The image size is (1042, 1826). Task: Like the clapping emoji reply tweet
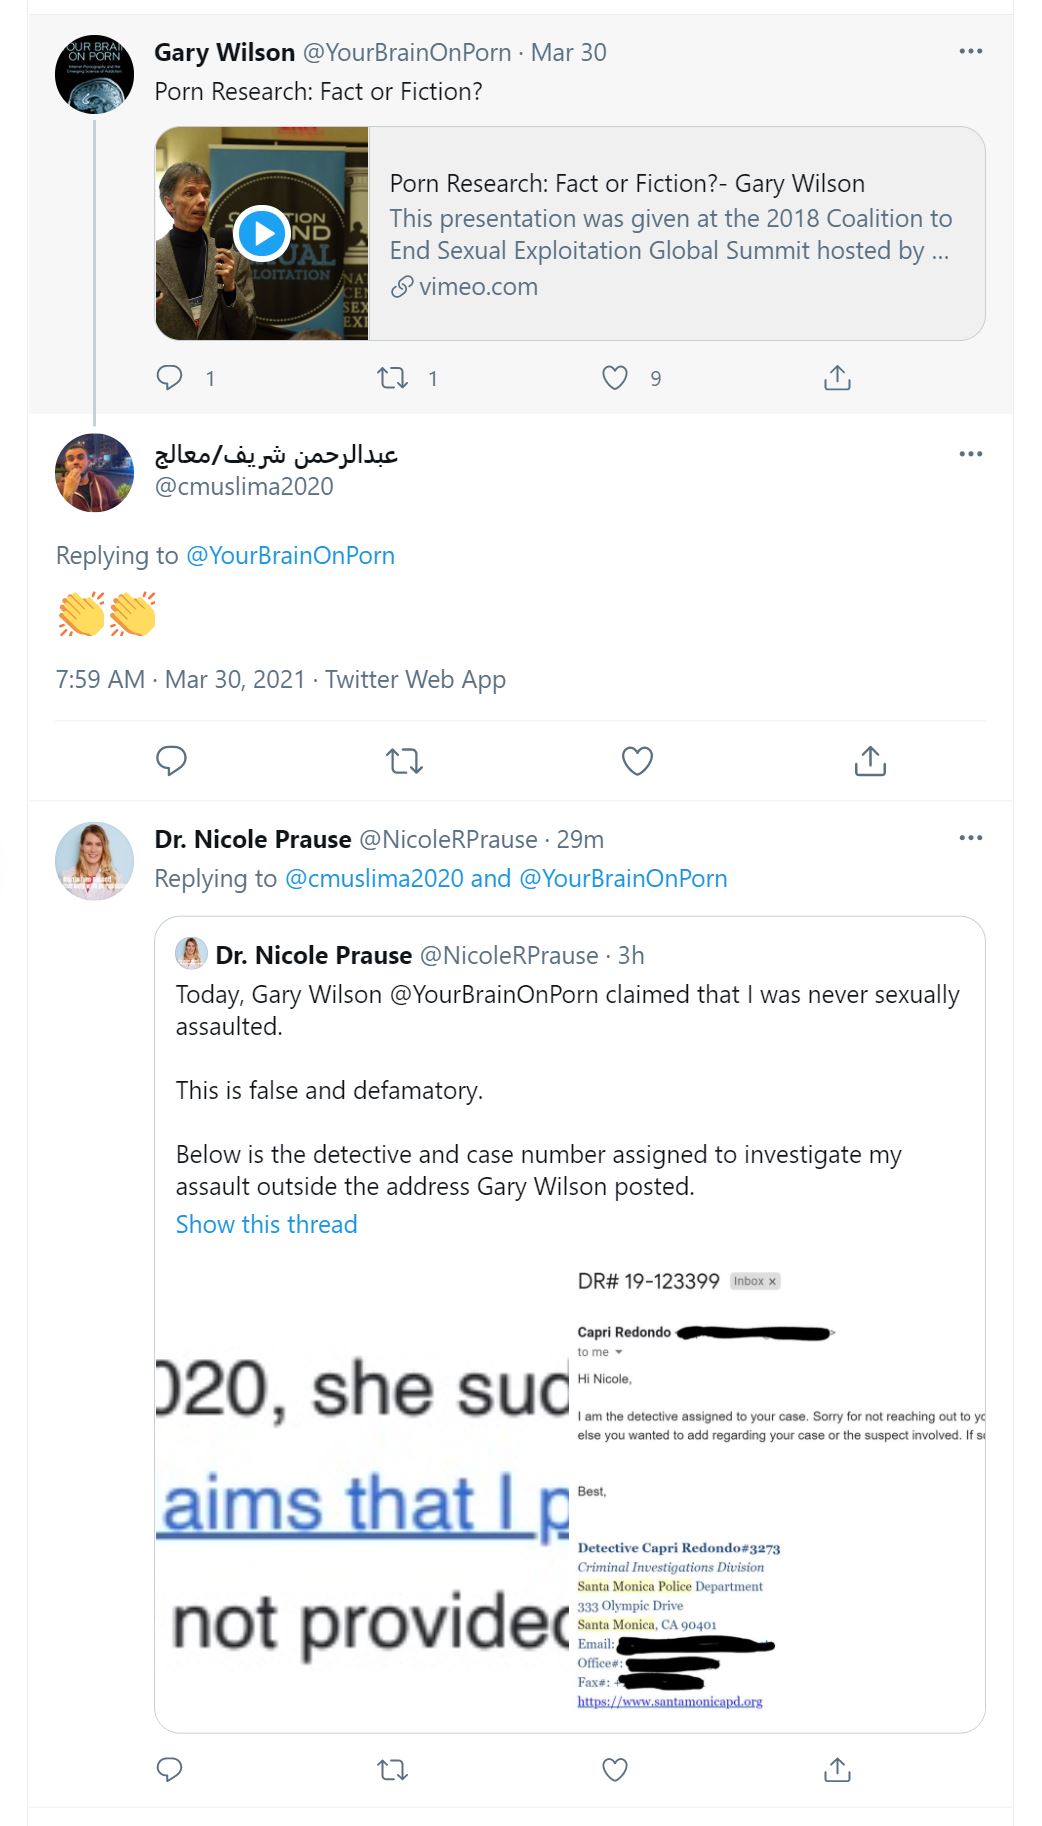(x=637, y=761)
